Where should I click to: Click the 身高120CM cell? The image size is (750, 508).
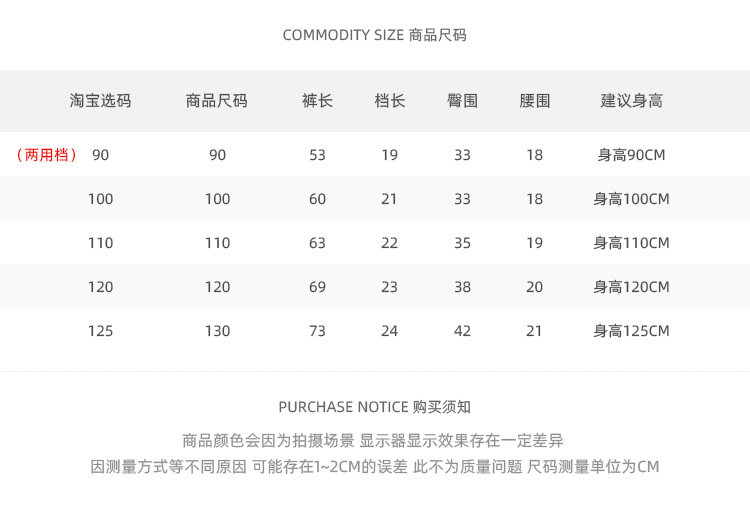click(631, 287)
